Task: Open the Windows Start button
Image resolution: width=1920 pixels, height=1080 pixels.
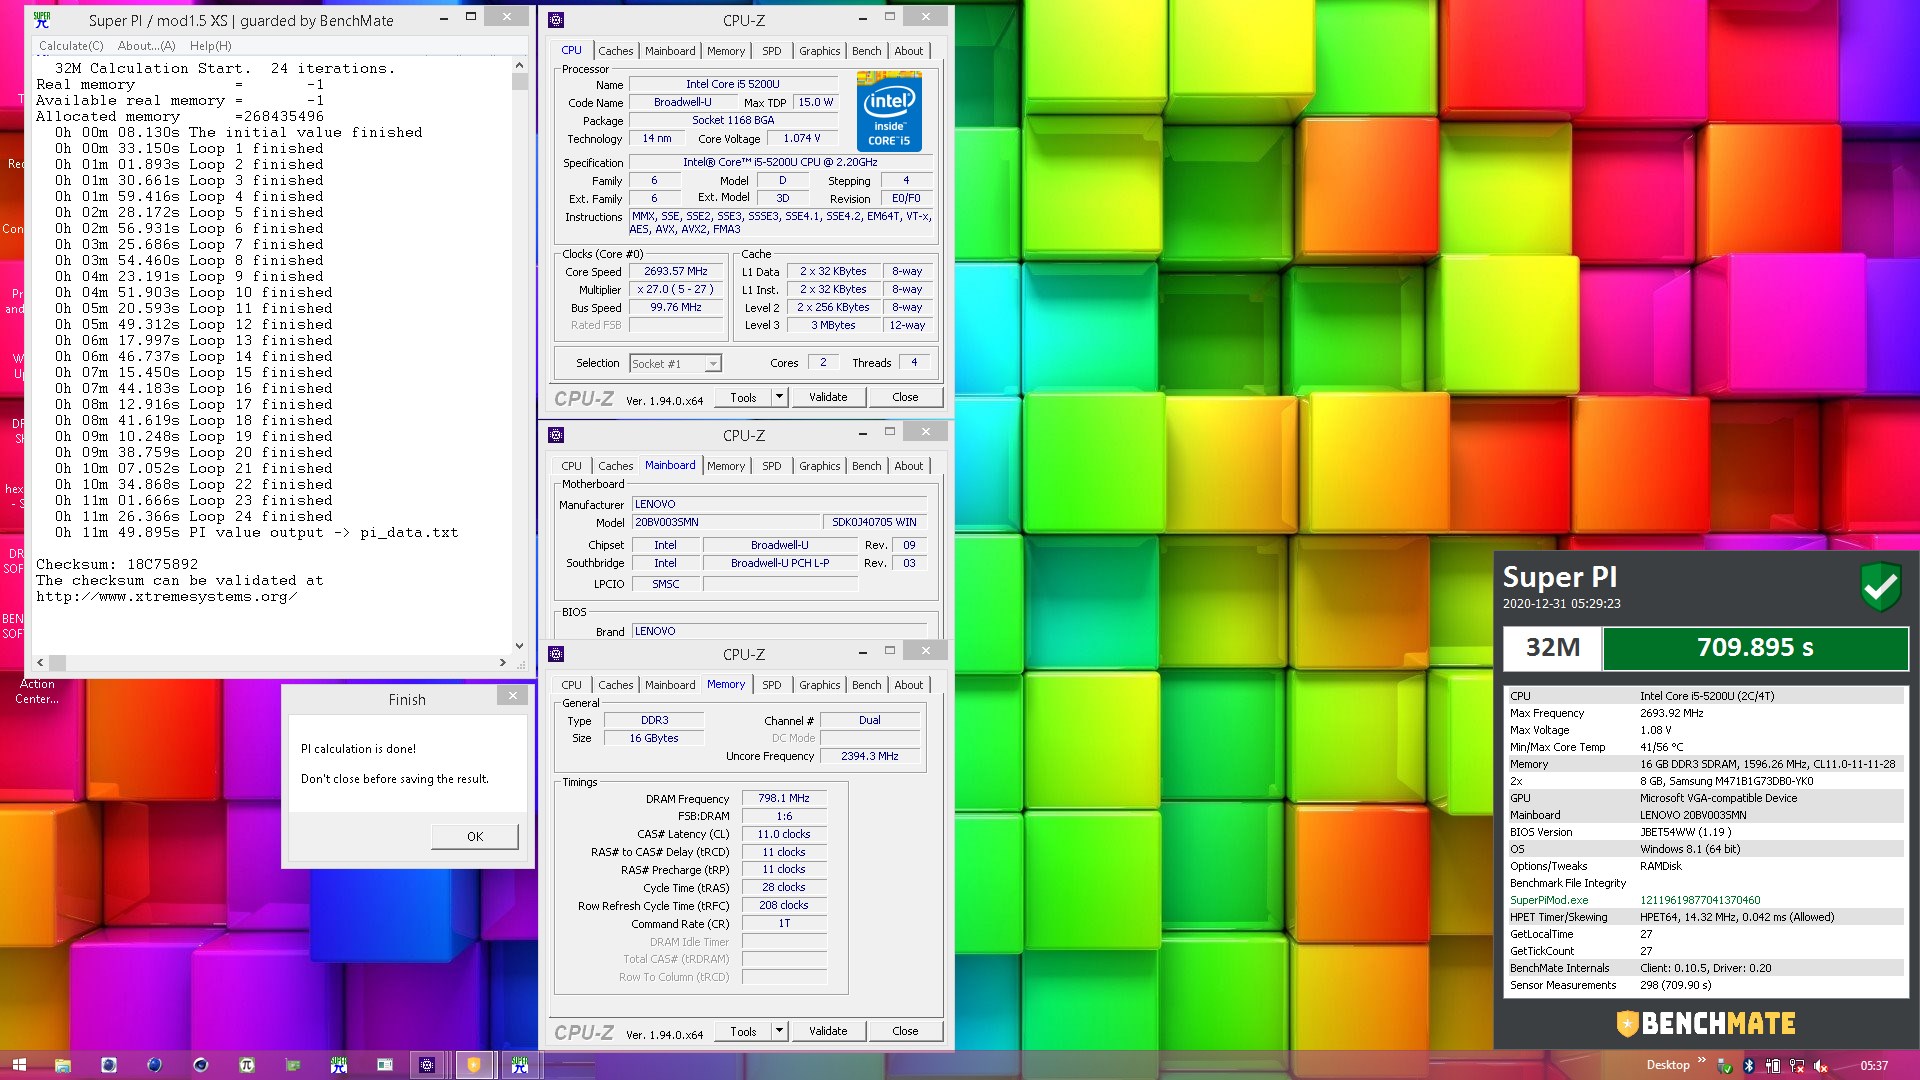Action: tap(18, 1065)
